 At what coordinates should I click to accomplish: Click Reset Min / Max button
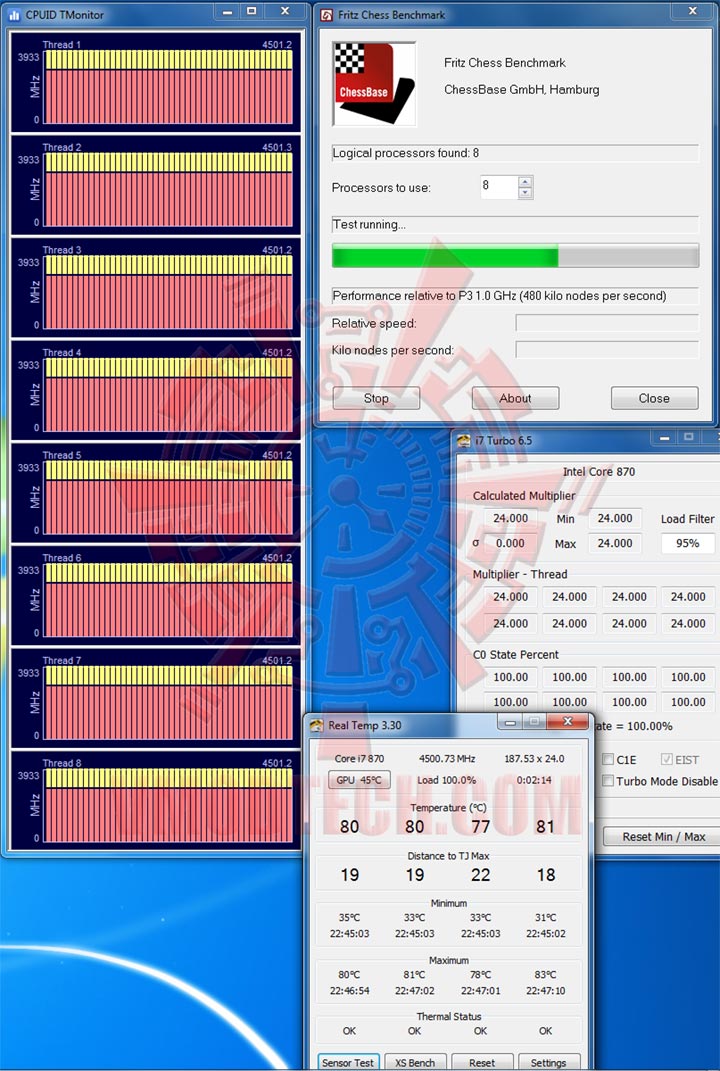click(x=661, y=837)
